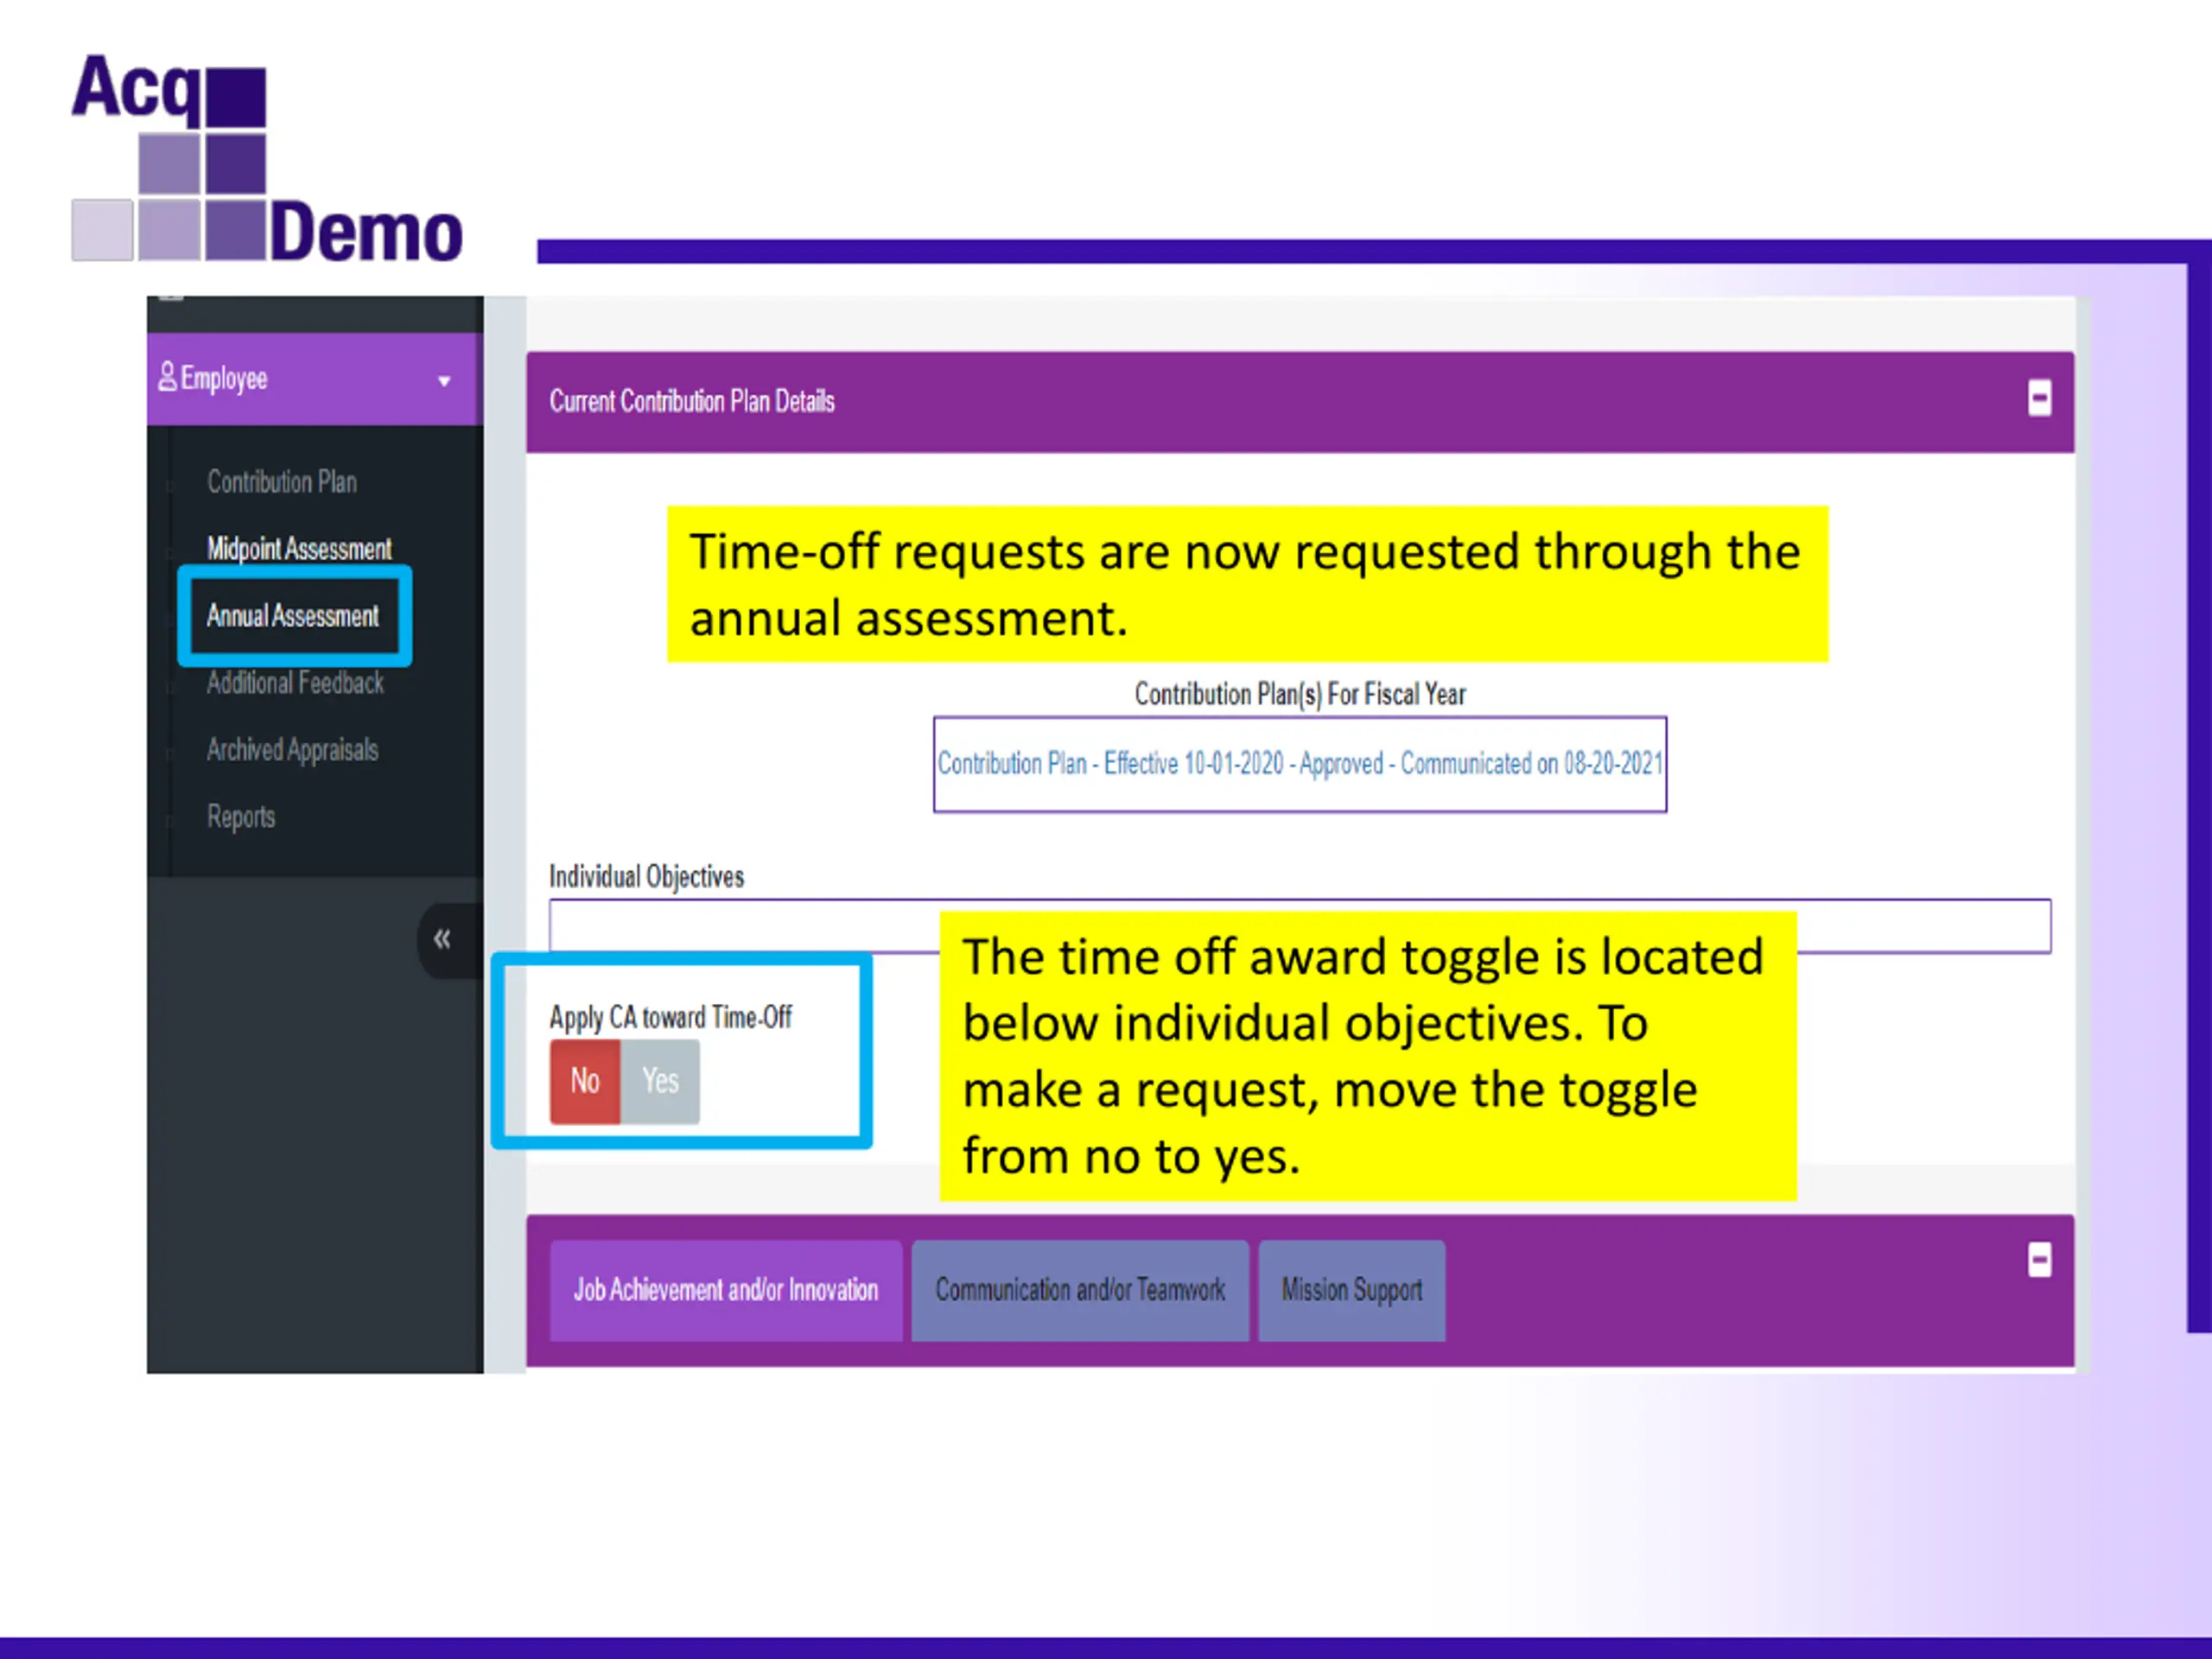Click the AcqDemo logo
Image resolution: width=2212 pixels, height=1659 pixels.
(x=267, y=158)
